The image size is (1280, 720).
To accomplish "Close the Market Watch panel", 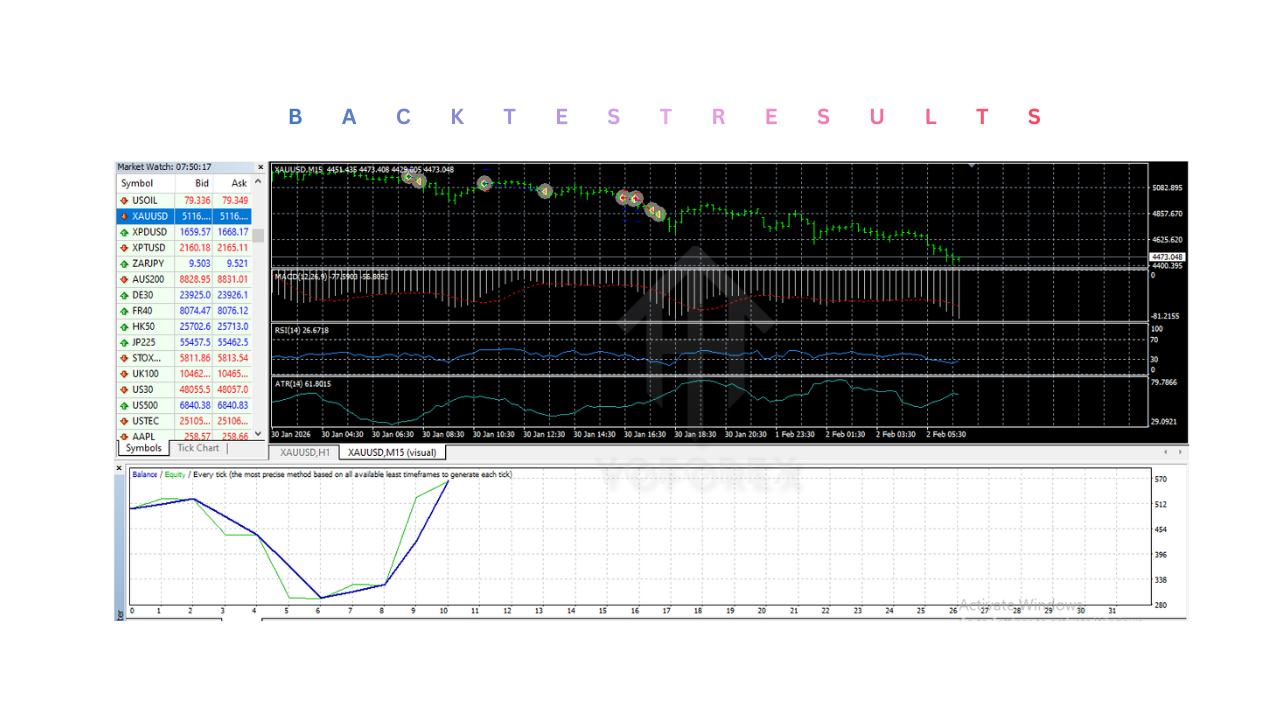I will [260, 166].
